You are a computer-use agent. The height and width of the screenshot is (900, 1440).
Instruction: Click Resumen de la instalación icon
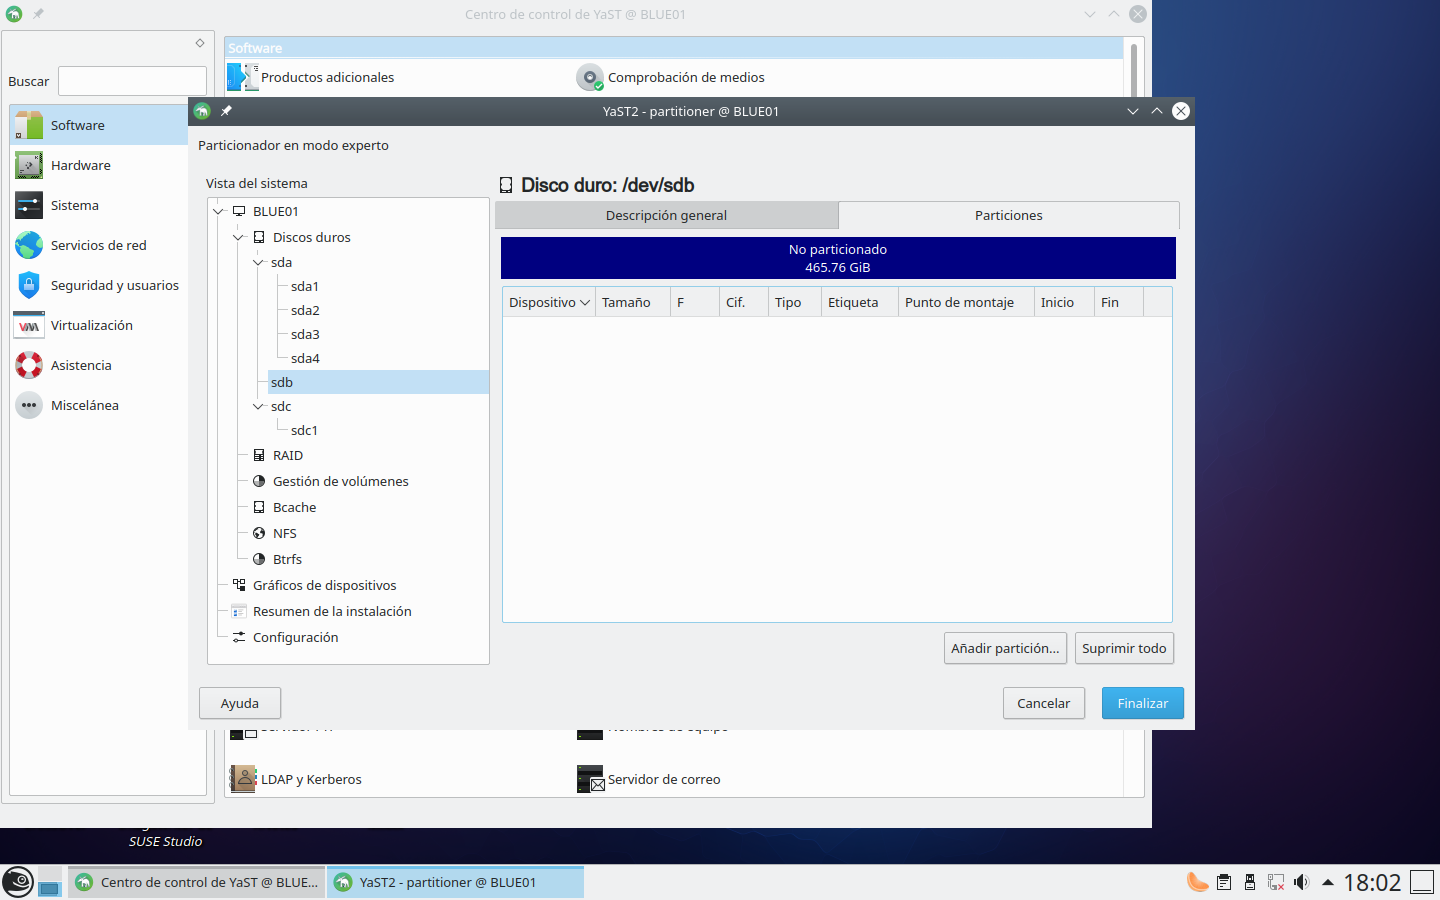point(239,611)
